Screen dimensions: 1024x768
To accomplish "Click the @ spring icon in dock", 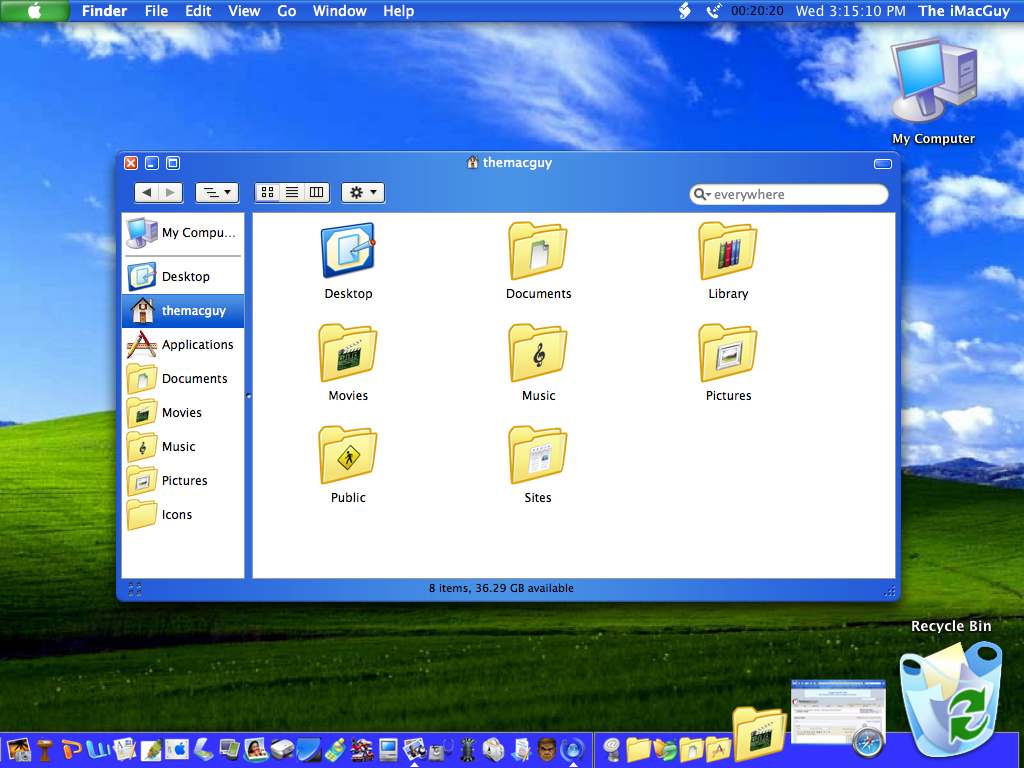I will (x=611, y=749).
